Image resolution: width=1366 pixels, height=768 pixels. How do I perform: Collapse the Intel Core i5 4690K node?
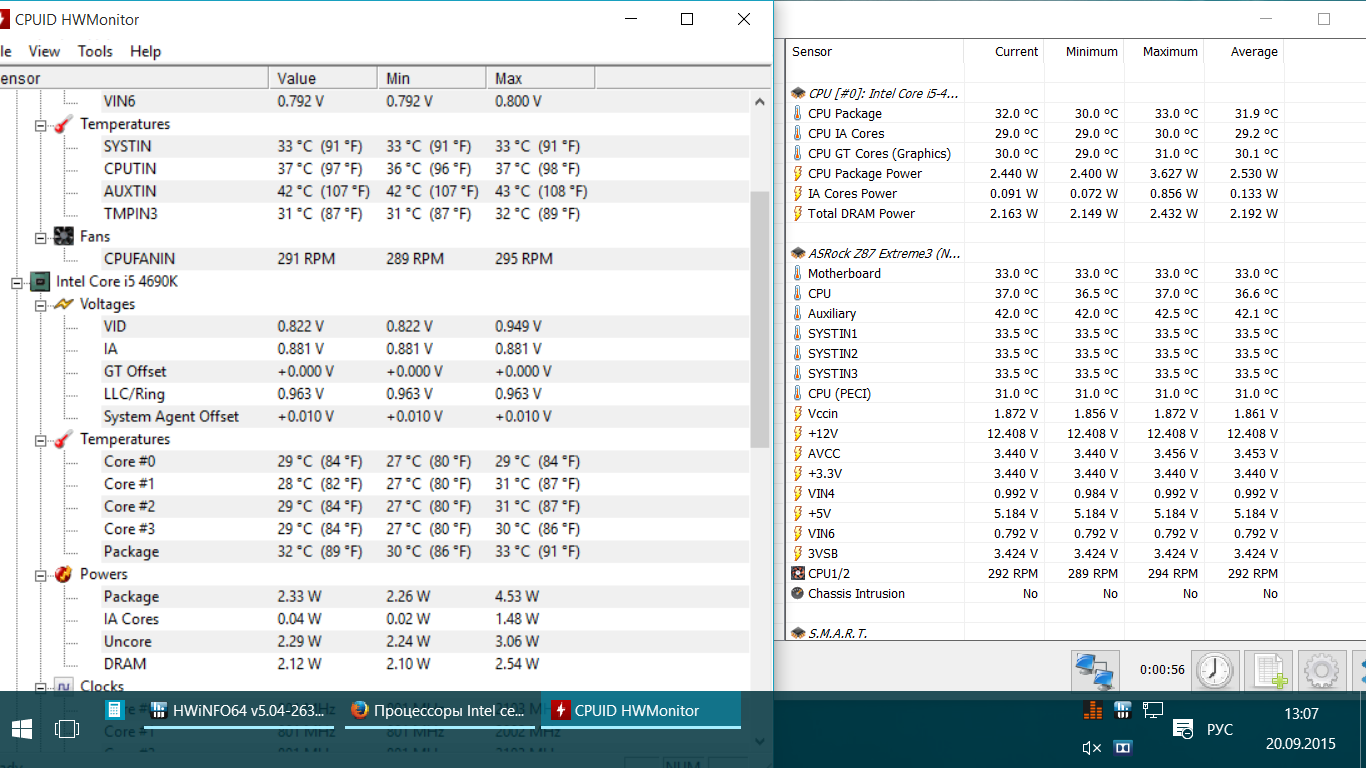pyautogui.click(x=17, y=282)
